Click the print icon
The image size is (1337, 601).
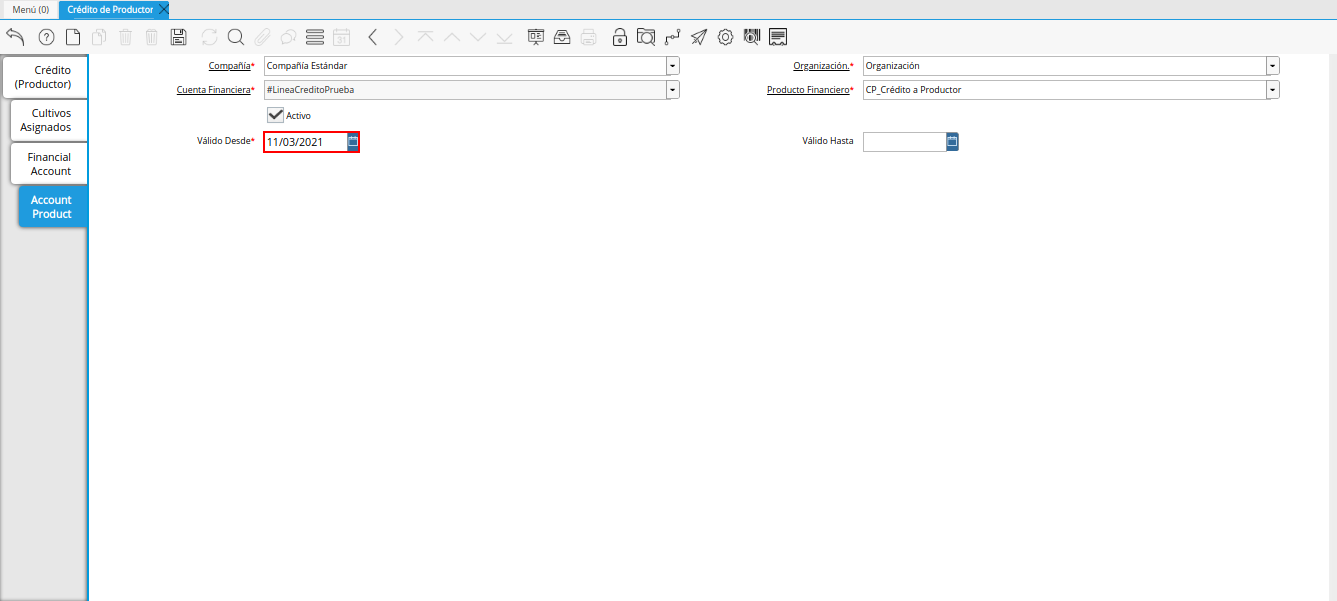tap(589, 37)
